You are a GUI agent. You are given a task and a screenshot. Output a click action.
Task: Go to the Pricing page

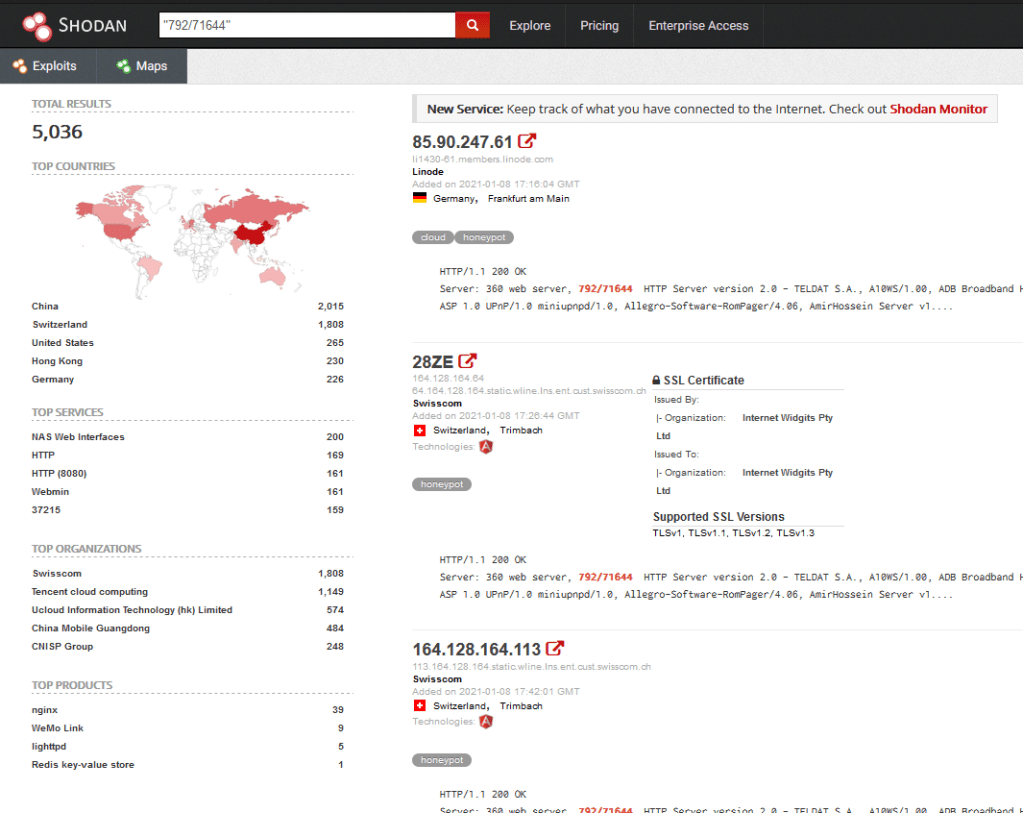(599, 25)
